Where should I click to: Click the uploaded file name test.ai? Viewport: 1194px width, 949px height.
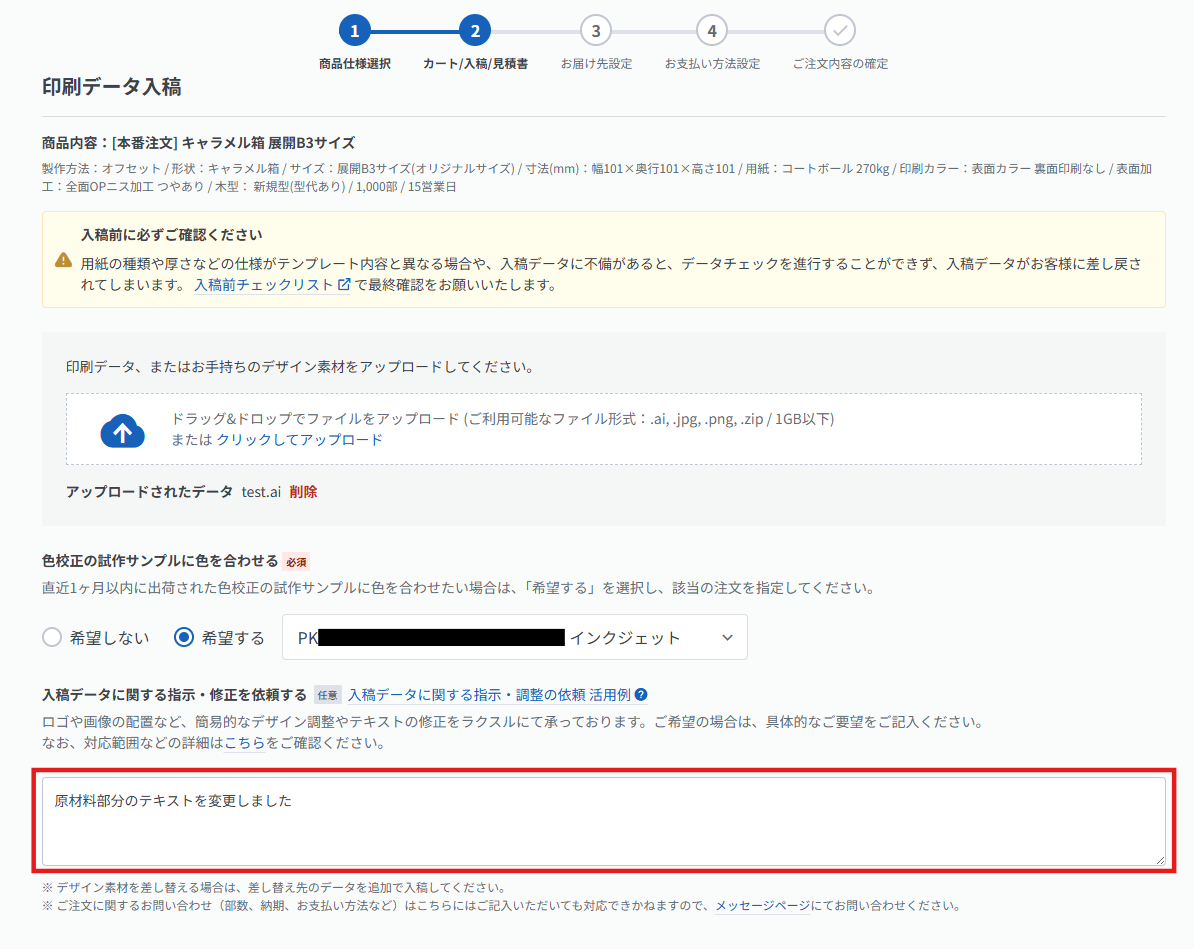pyautogui.click(x=261, y=492)
